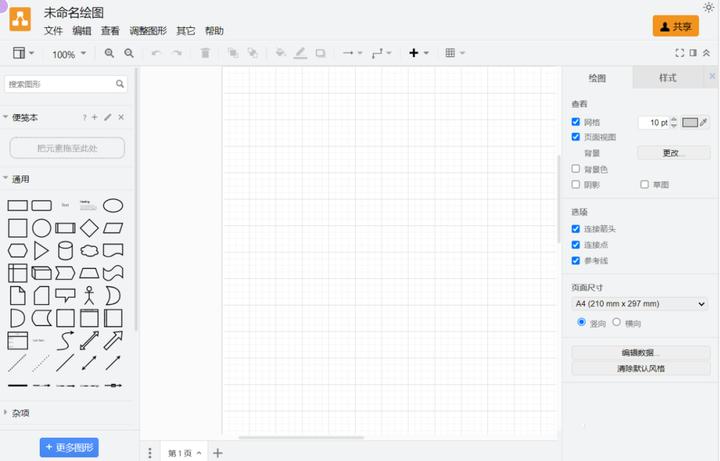The image size is (720, 461).
Task: Add a new page with plus icon
Action: [x=218, y=453]
